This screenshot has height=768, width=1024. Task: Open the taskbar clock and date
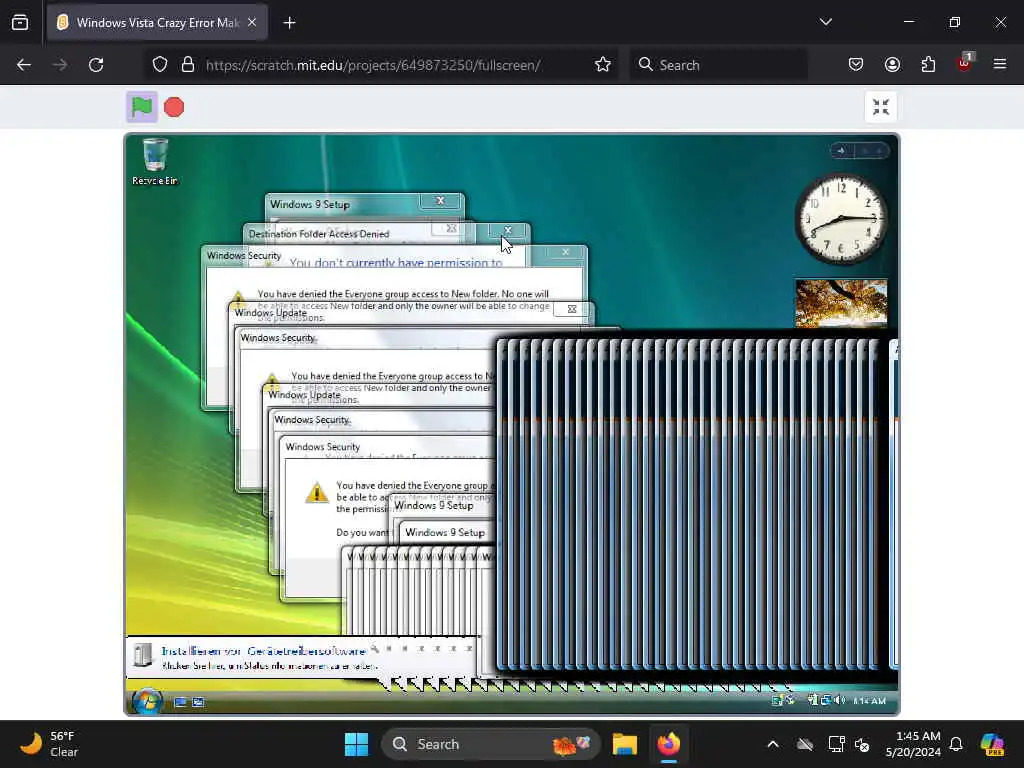913,744
